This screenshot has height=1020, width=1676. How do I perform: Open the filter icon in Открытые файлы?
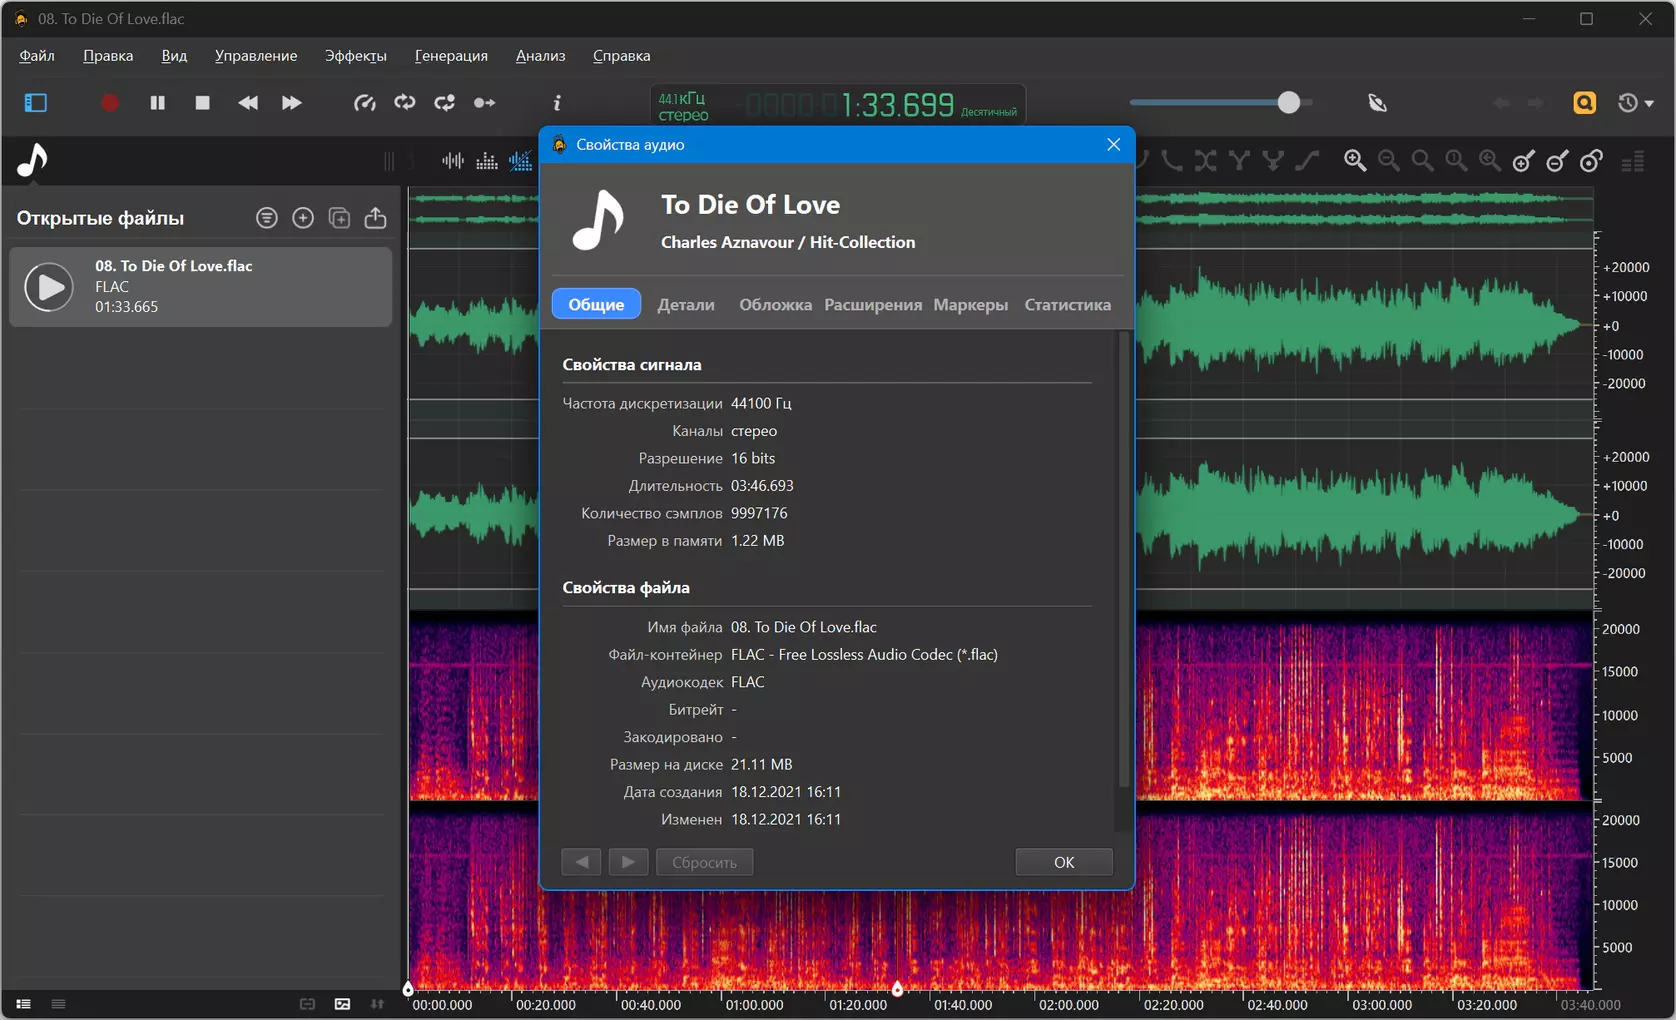[x=267, y=218]
